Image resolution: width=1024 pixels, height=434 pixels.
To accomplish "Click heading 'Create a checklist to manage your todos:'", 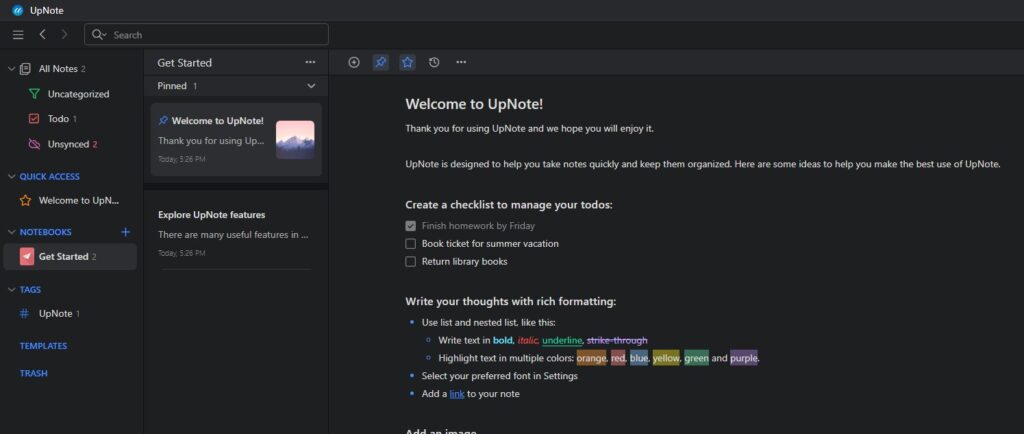I will click(509, 204).
